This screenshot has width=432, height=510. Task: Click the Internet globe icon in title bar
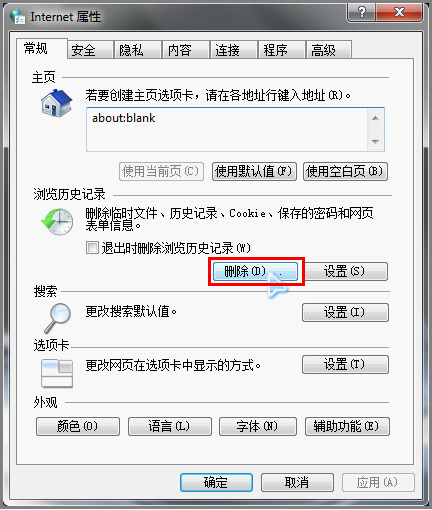pos(17,16)
